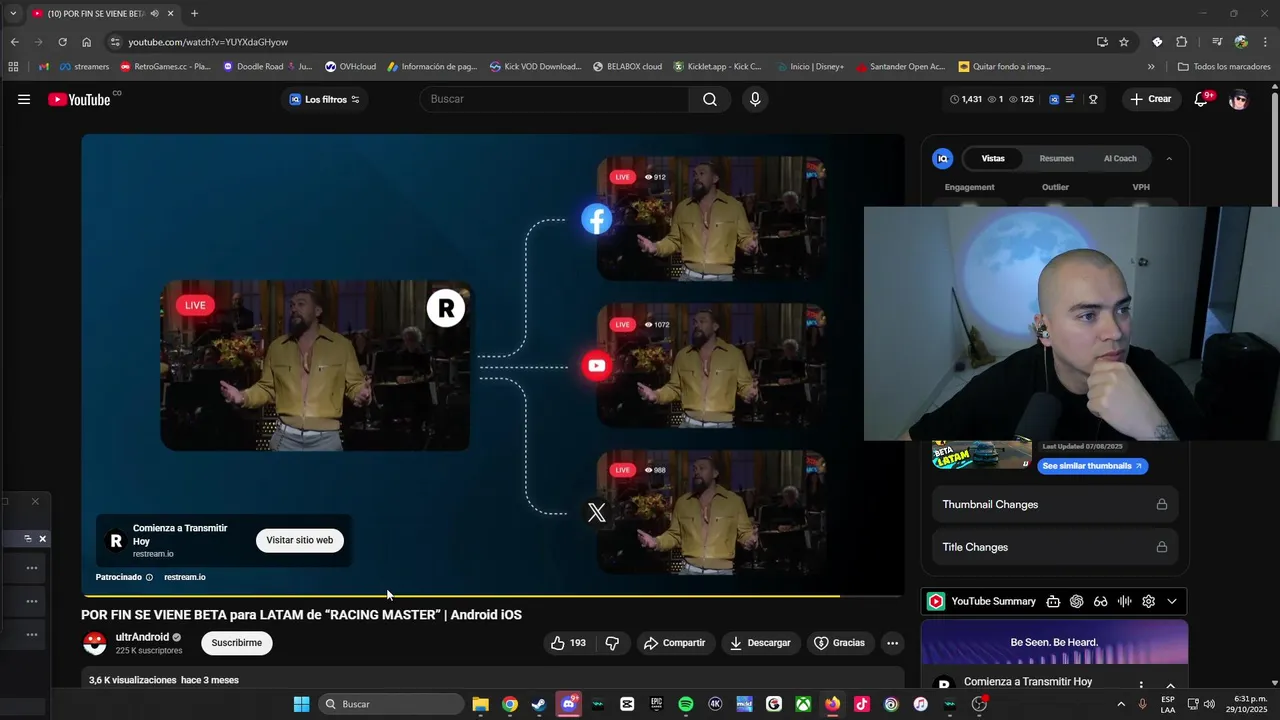This screenshot has height=720, width=1280.
Task: Open Xbox app from the taskbar
Action: 803,704
